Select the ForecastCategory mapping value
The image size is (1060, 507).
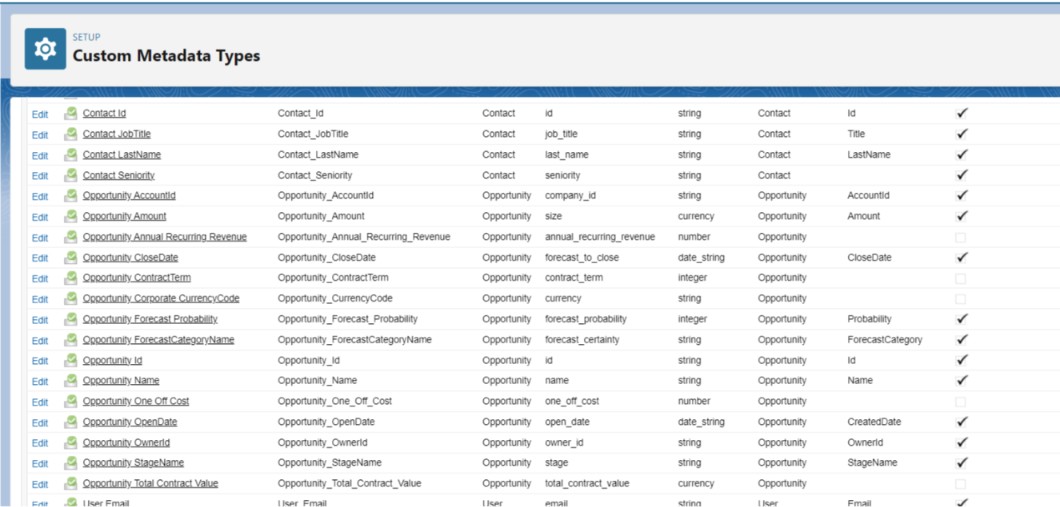[x=884, y=339]
